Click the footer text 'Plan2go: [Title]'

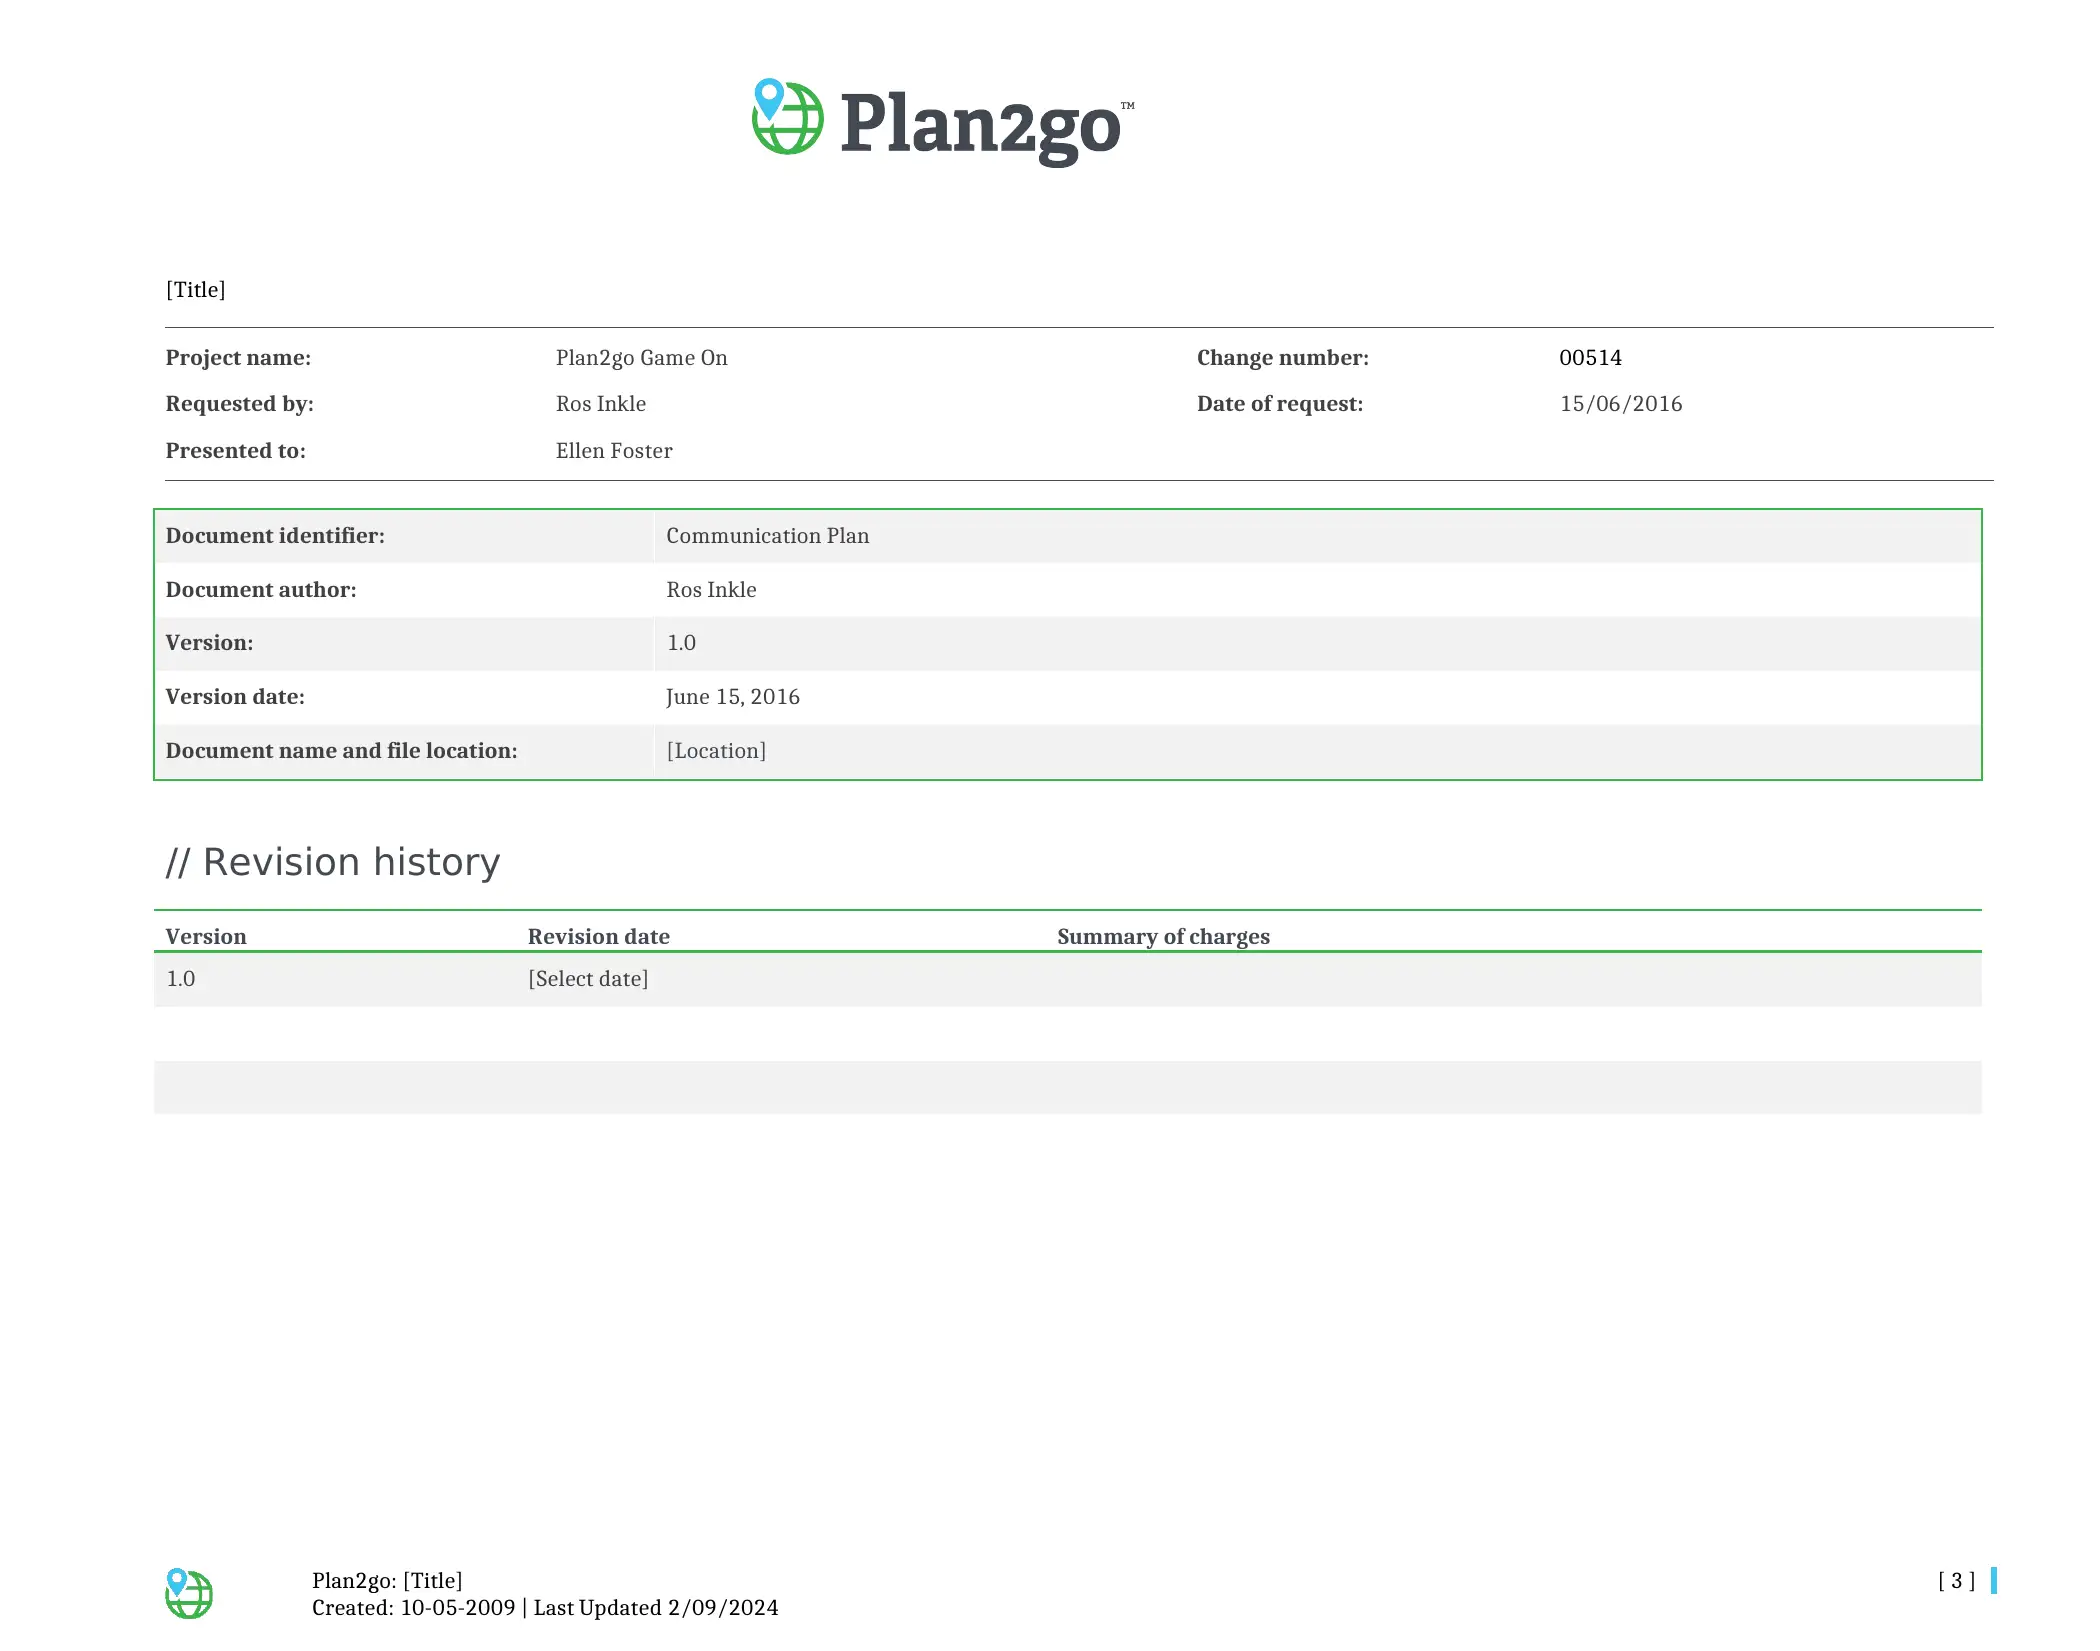point(387,1581)
